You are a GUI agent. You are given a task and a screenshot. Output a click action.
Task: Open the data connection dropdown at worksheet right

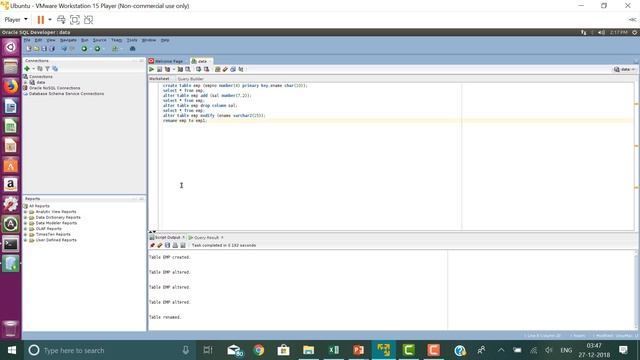(624, 69)
